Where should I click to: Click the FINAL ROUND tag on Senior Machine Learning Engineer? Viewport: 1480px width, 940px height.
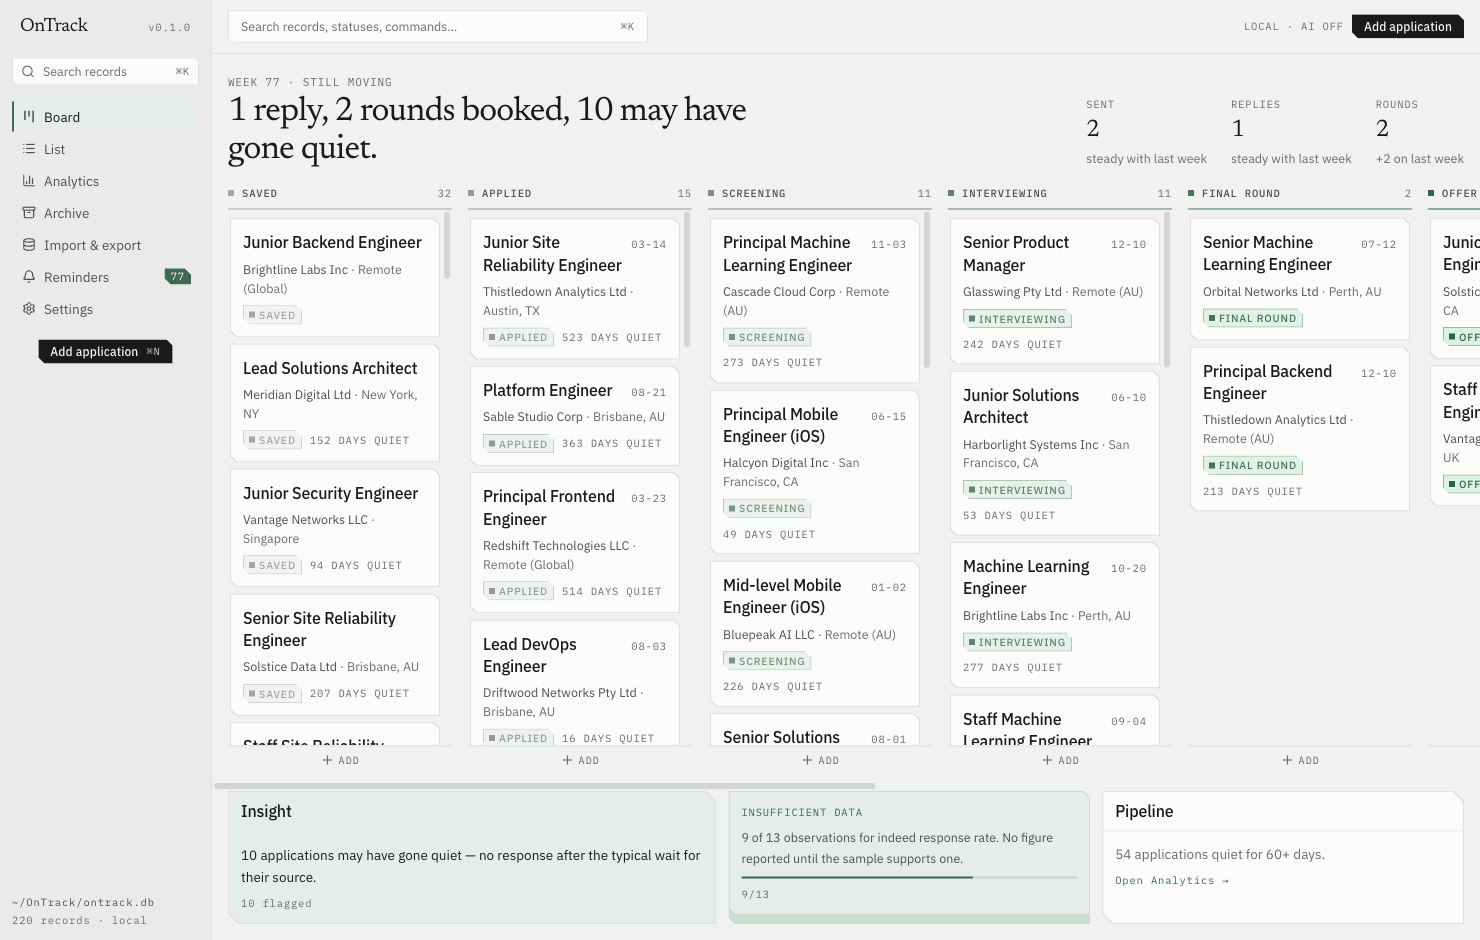1253,319
